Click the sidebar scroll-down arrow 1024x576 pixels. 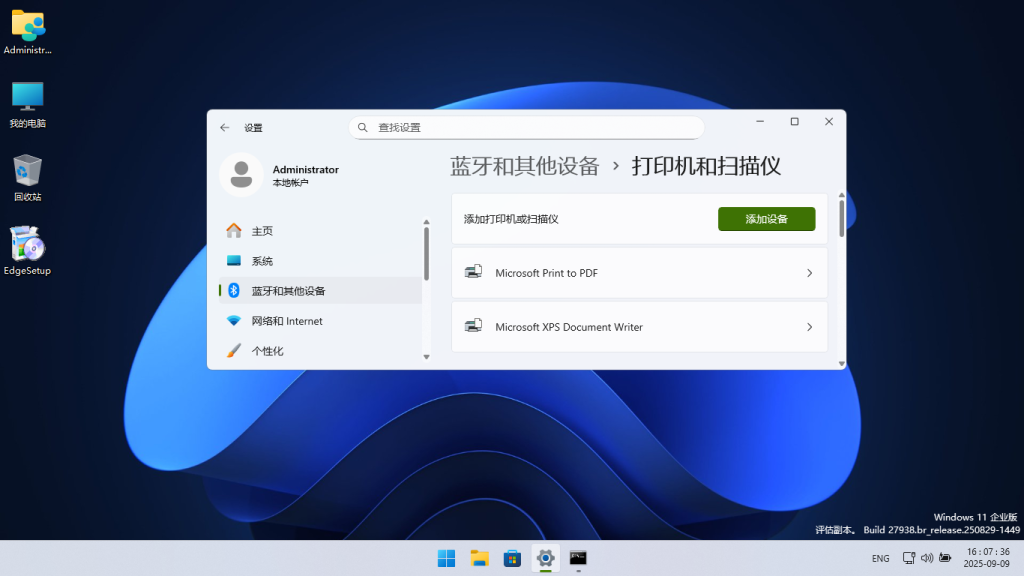coord(426,357)
